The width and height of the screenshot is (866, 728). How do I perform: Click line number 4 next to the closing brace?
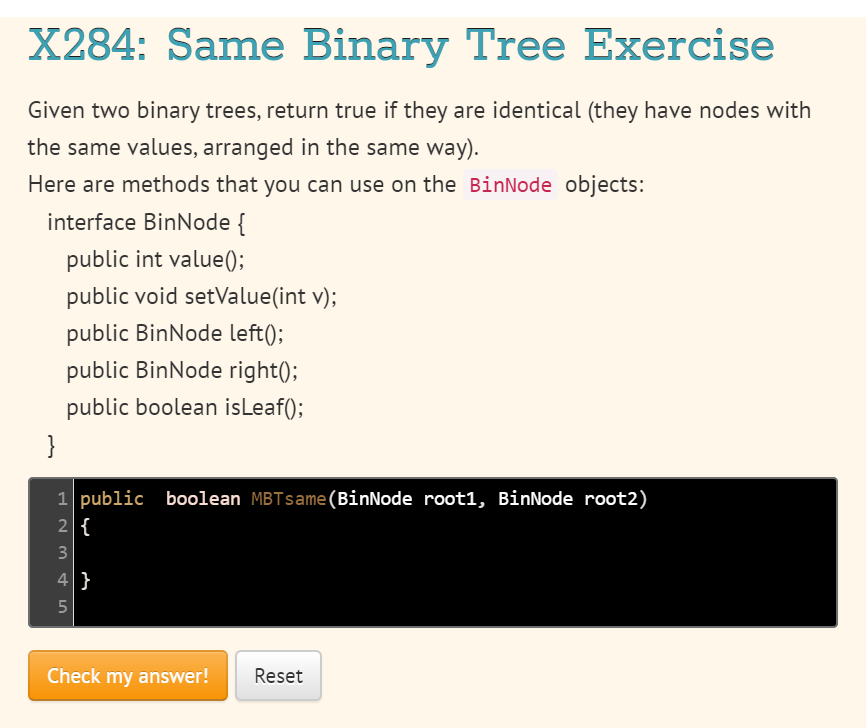62,579
